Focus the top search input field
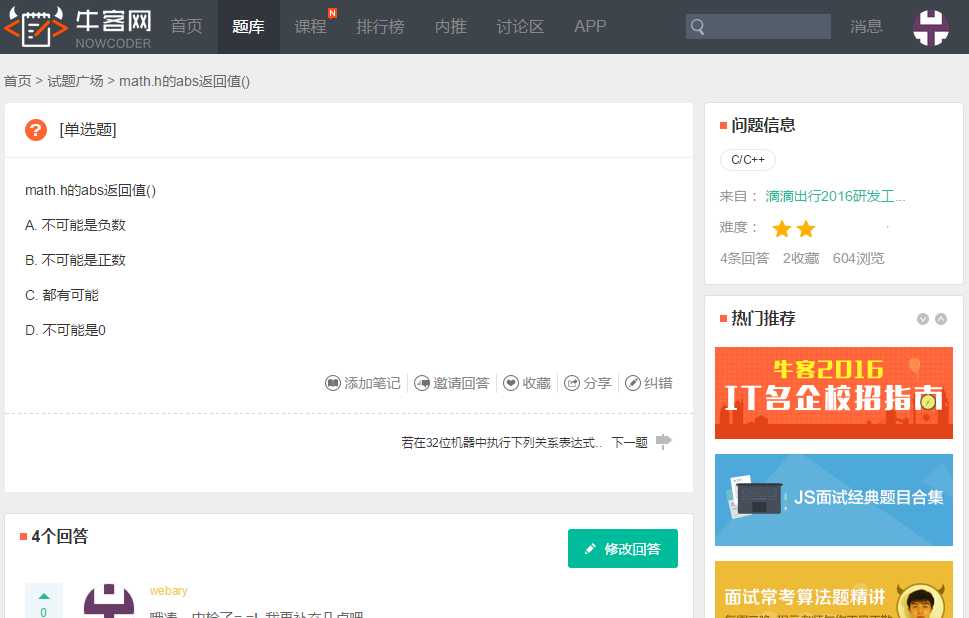This screenshot has width=969, height=618. click(x=758, y=27)
